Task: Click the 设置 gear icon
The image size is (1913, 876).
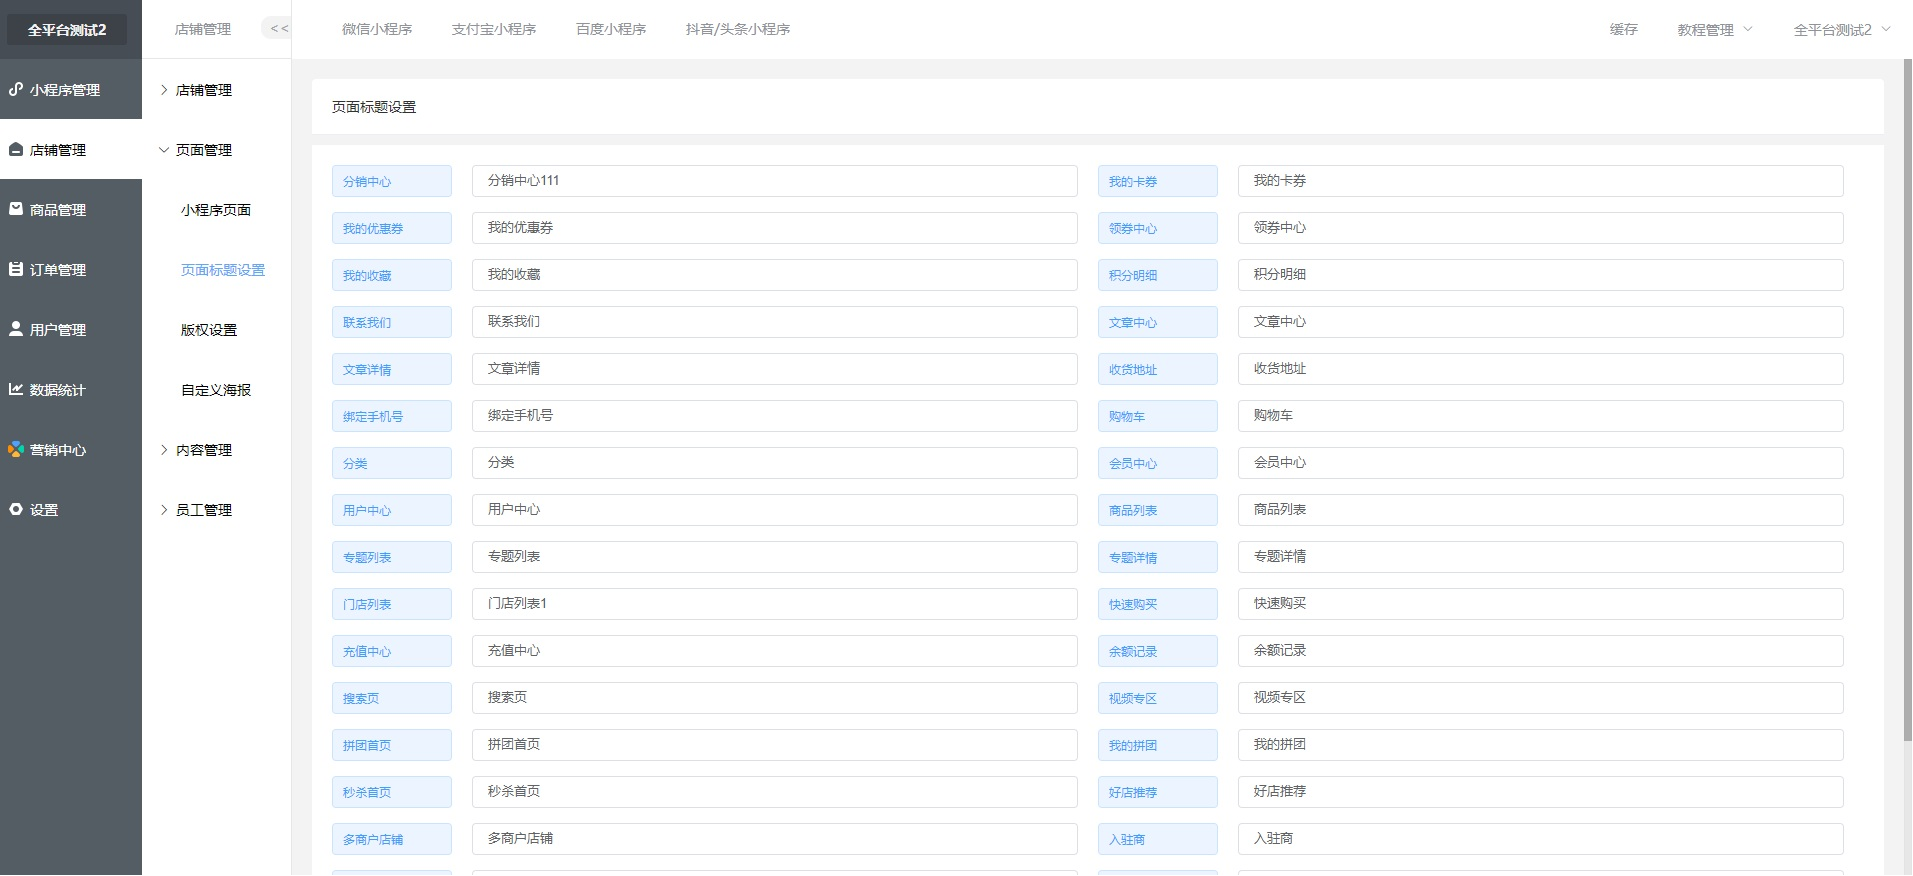Action: [16, 509]
